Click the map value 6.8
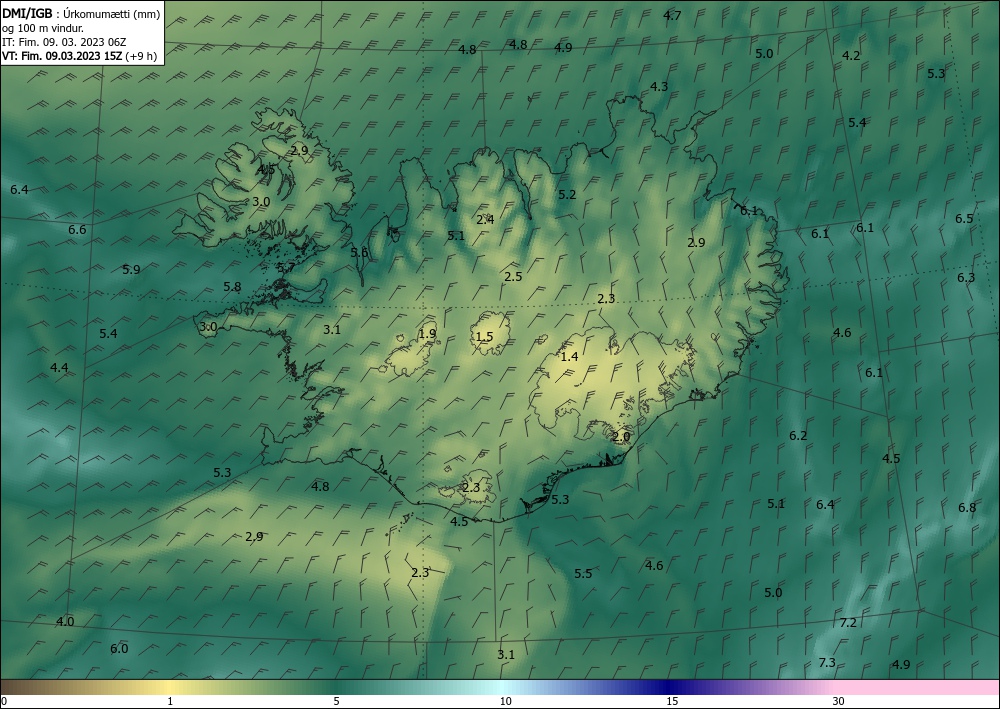This screenshot has height=709, width=1000. pos(967,508)
